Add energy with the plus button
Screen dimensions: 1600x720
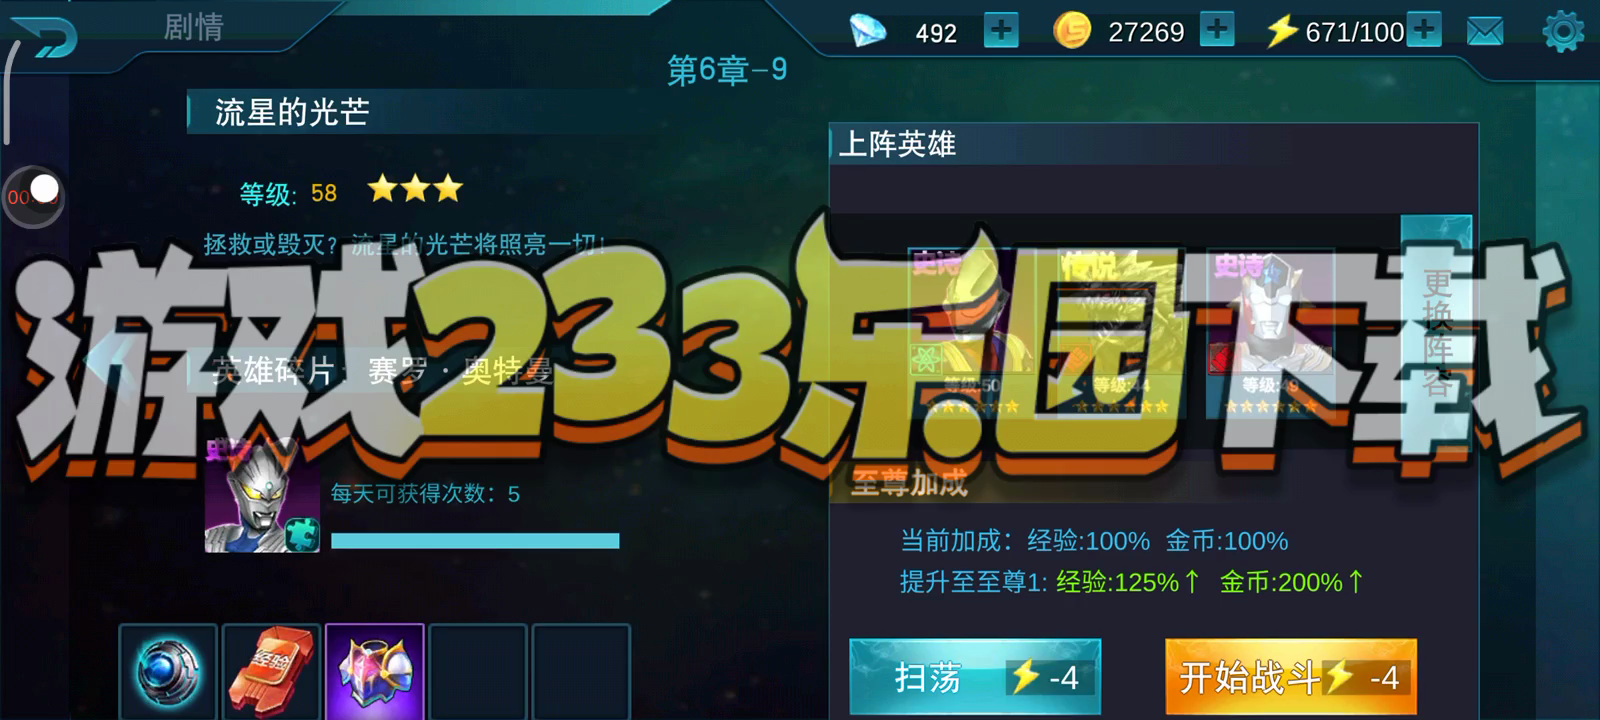pos(1423,30)
